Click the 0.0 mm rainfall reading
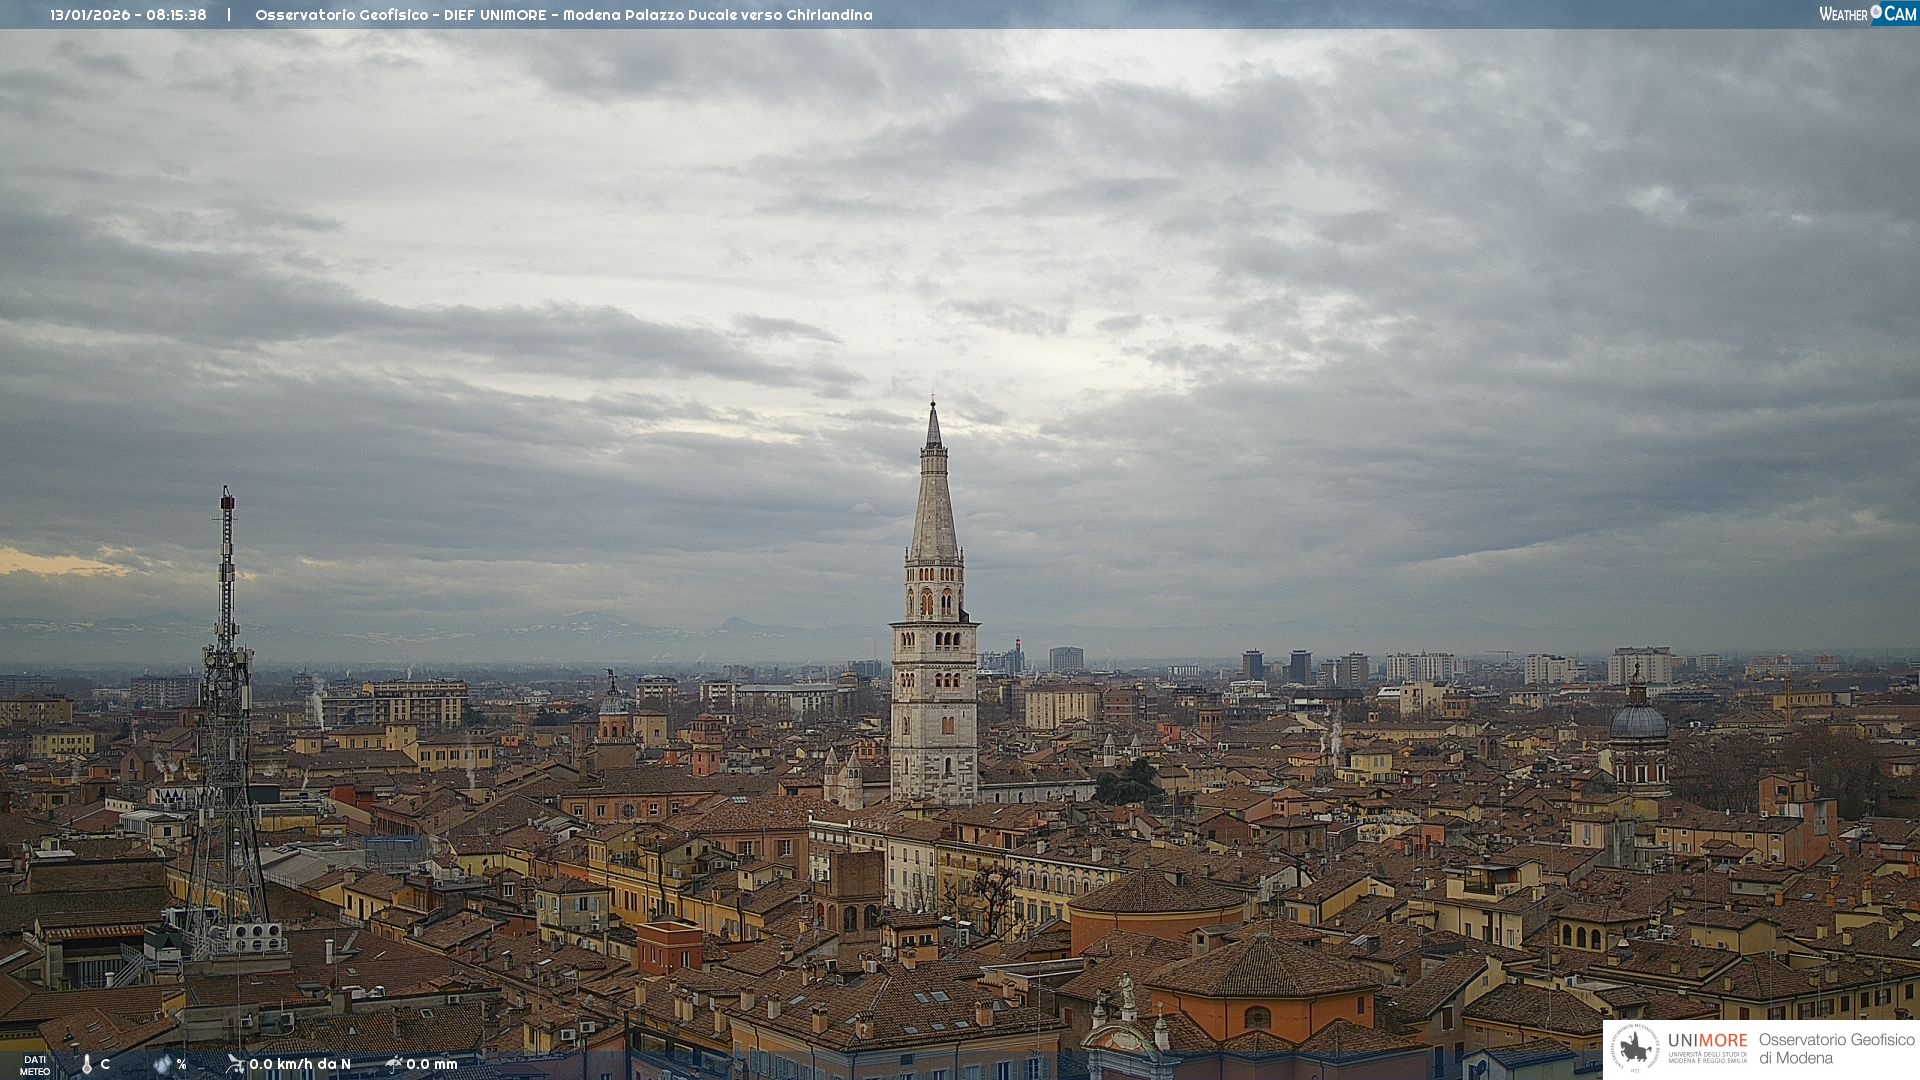The width and height of the screenshot is (1920, 1080). [432, 1064]
